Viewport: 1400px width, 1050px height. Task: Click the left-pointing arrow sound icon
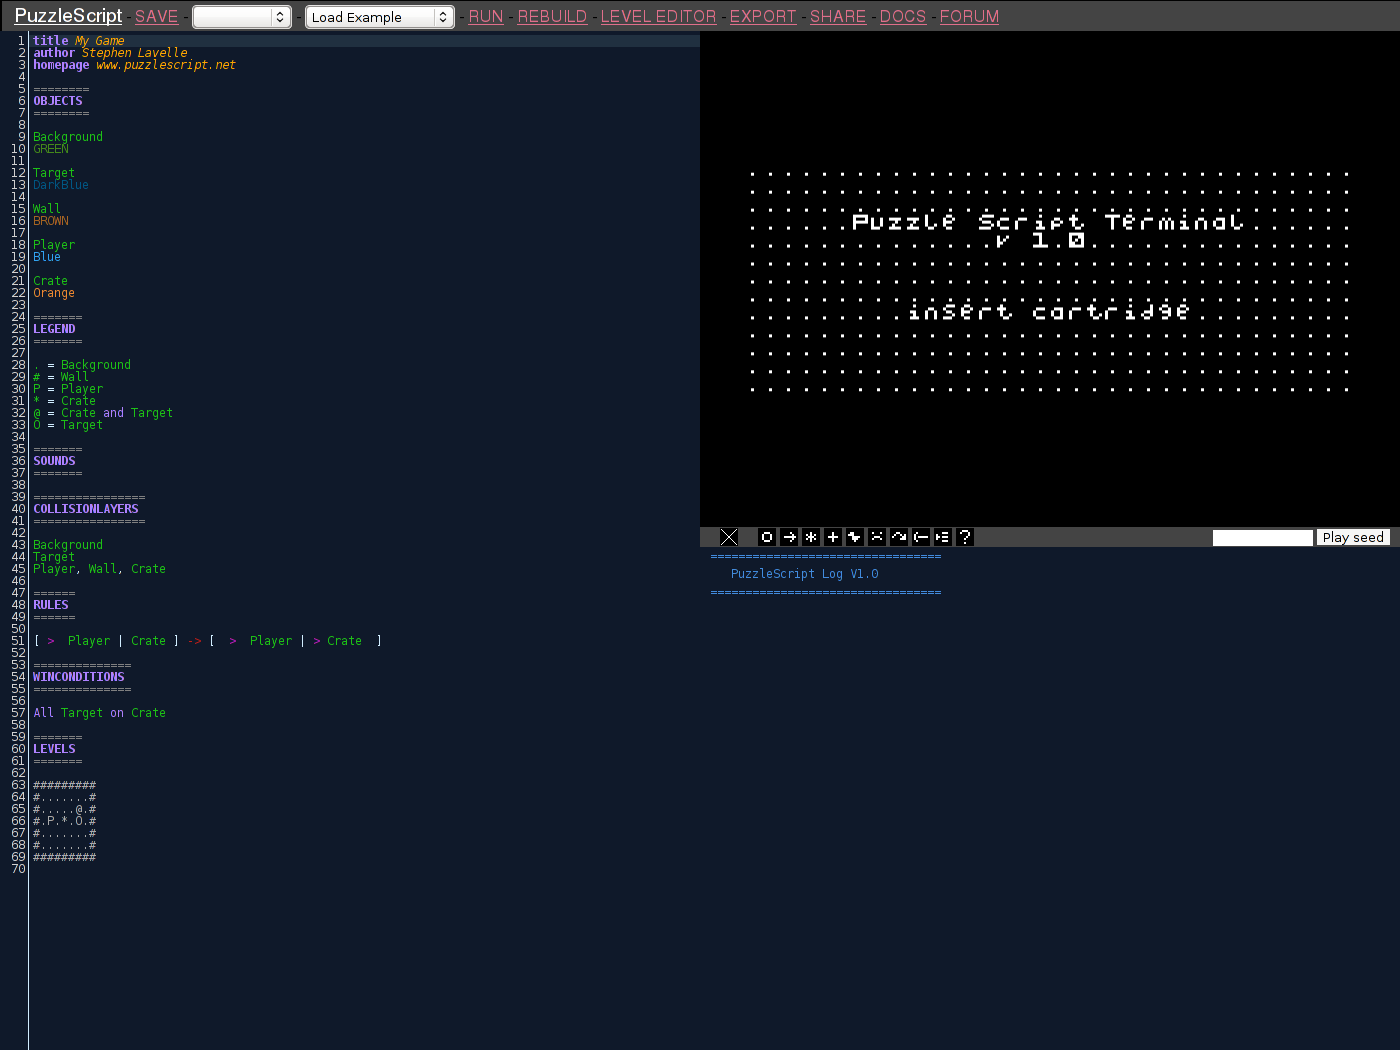[921, 537]
